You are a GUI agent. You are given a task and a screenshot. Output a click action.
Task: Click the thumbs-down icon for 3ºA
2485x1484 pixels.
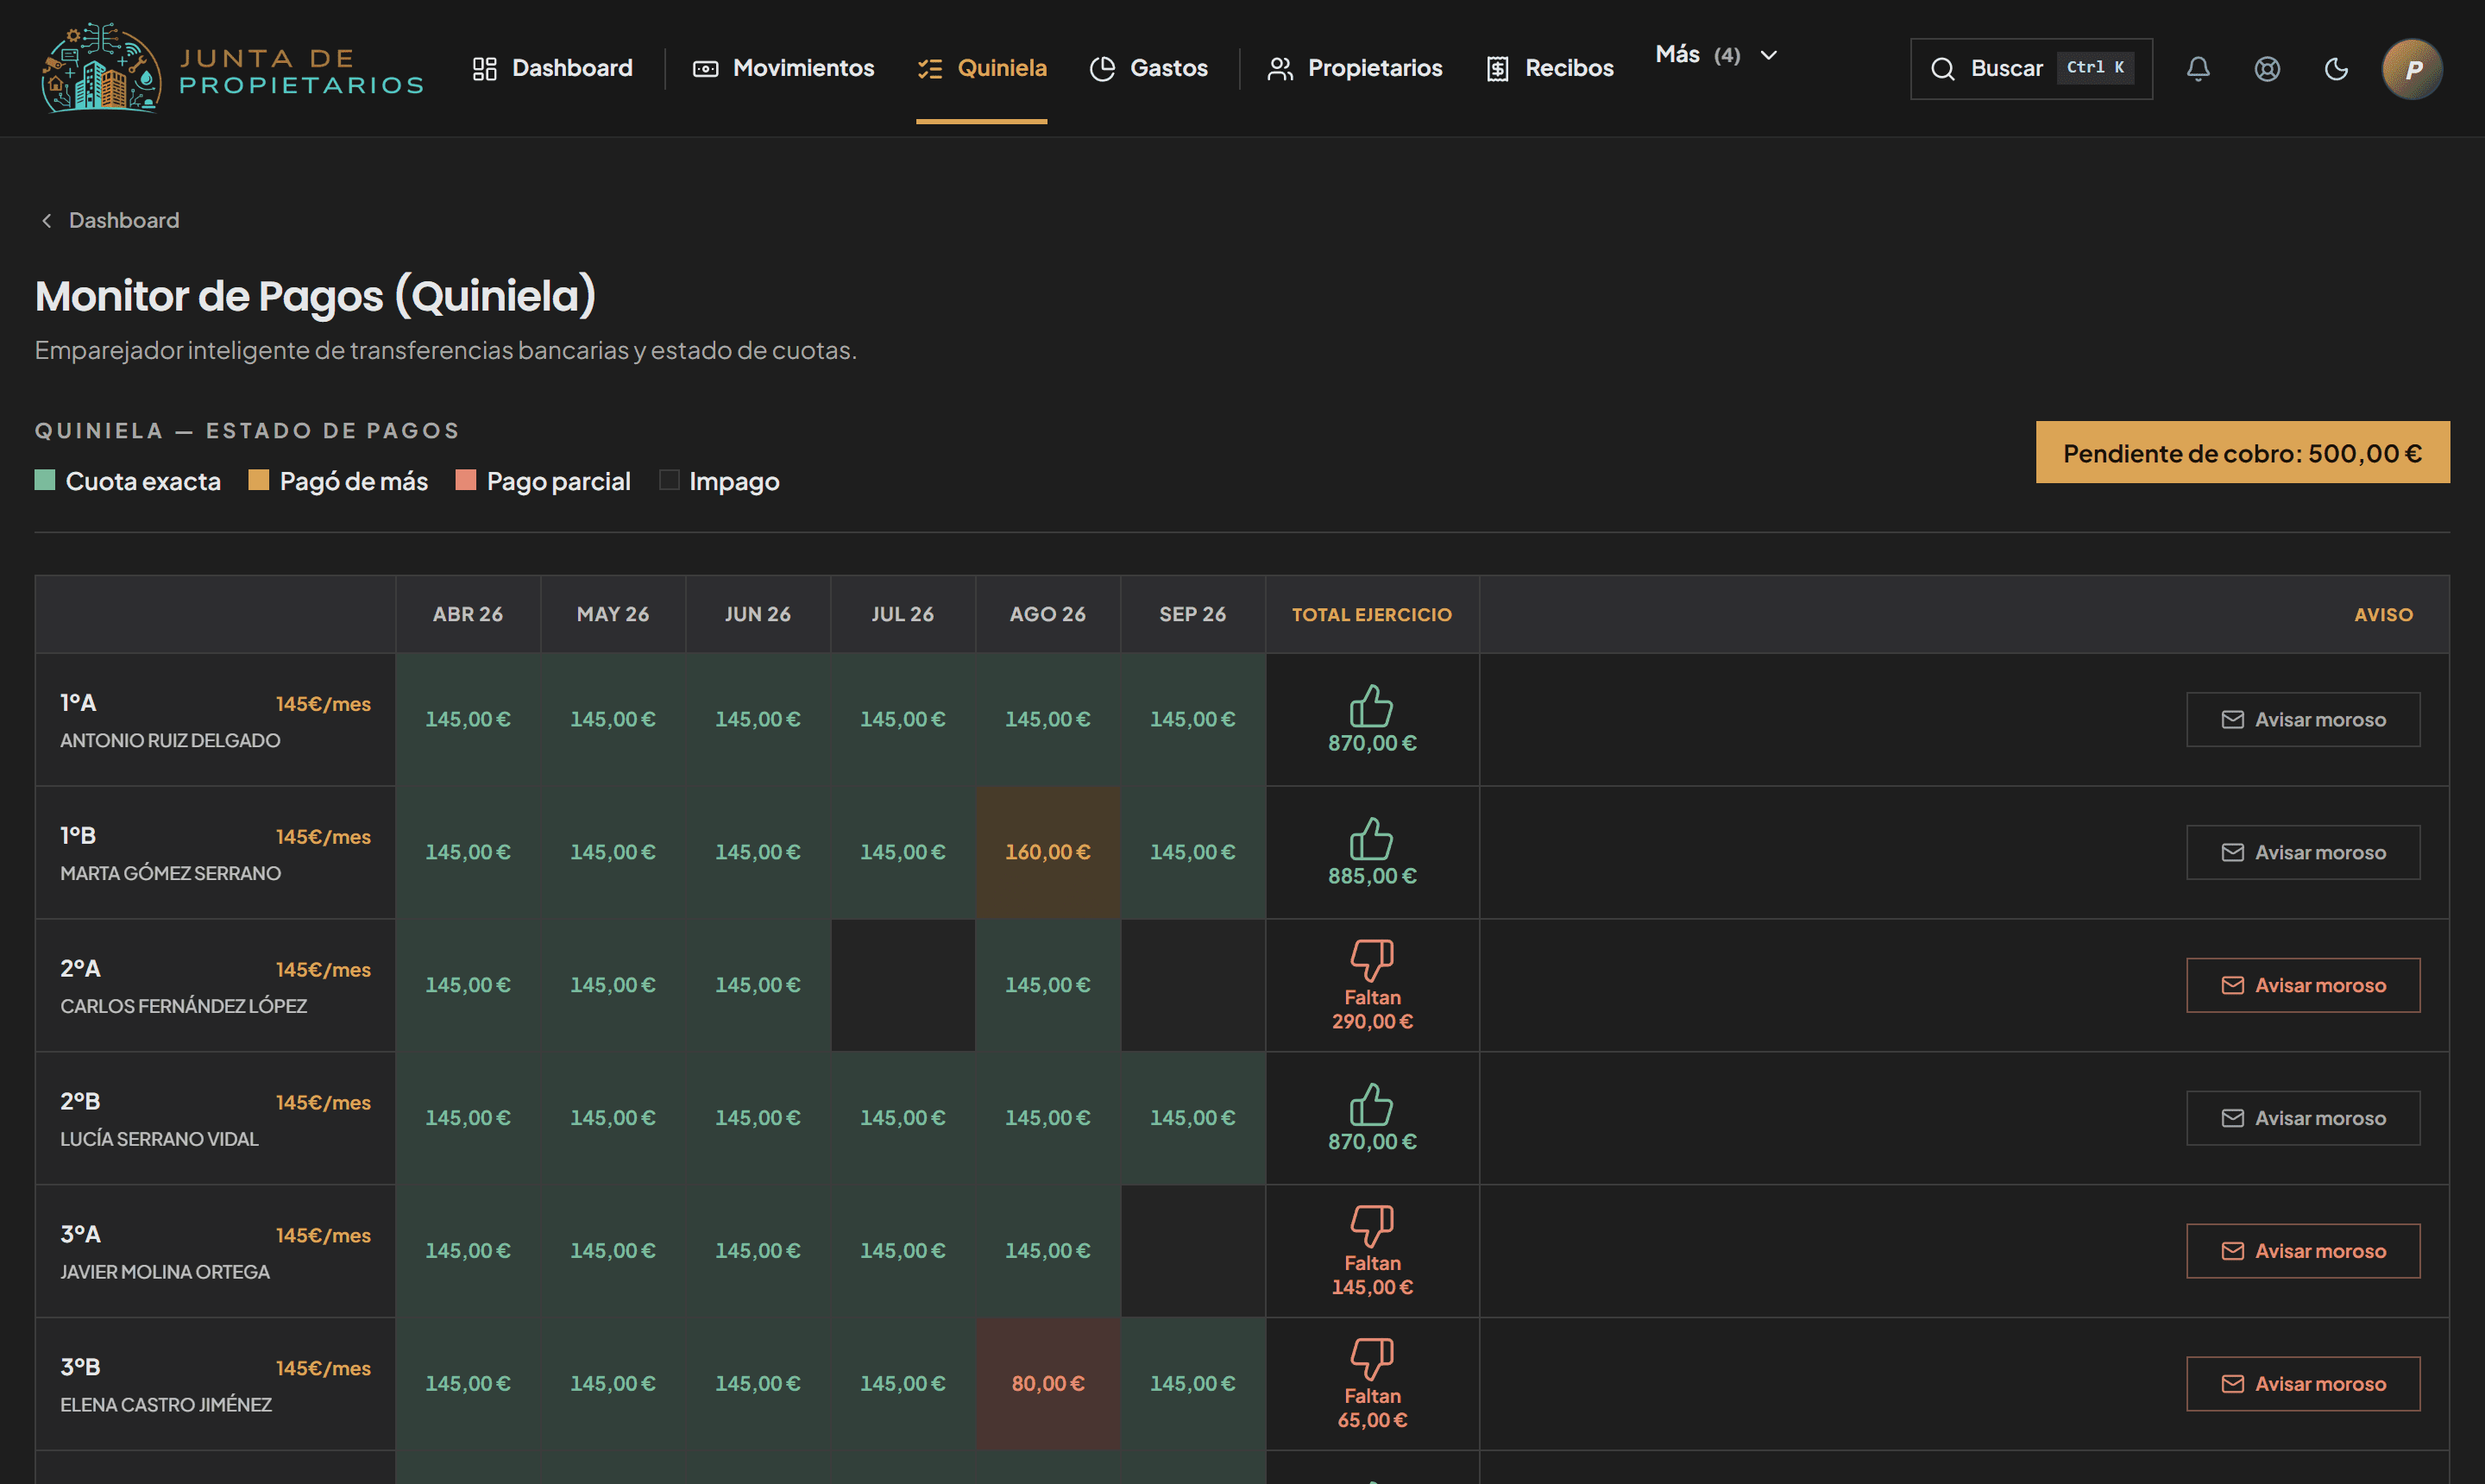point(1371,1226)
